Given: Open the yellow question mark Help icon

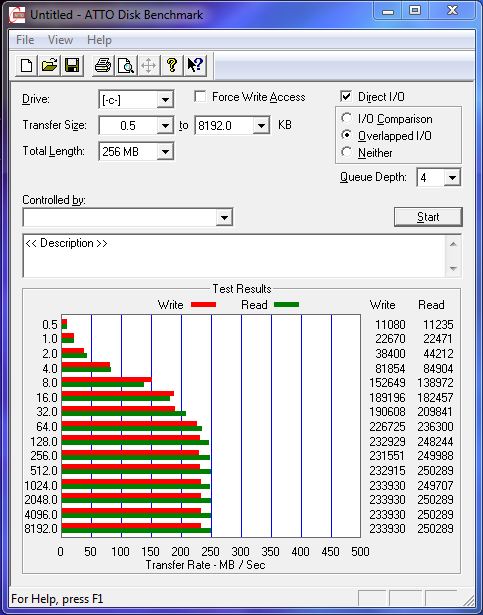Looking at the screenshot, I should 171,65.
